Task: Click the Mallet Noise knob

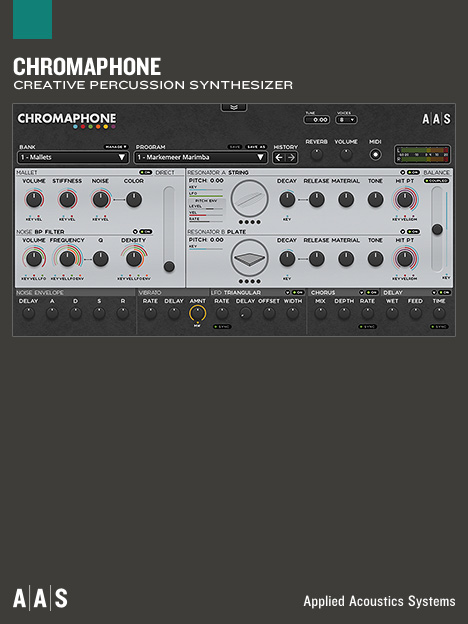Action: pos(100,199)
